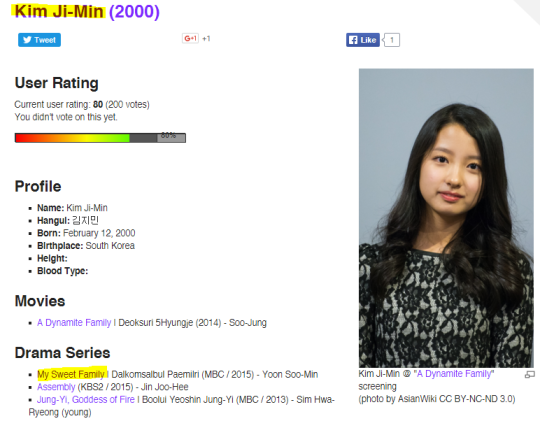Click the A Dynamite Family caption link
This screenshot has height=421, width=540.
[x=454, y=374]
